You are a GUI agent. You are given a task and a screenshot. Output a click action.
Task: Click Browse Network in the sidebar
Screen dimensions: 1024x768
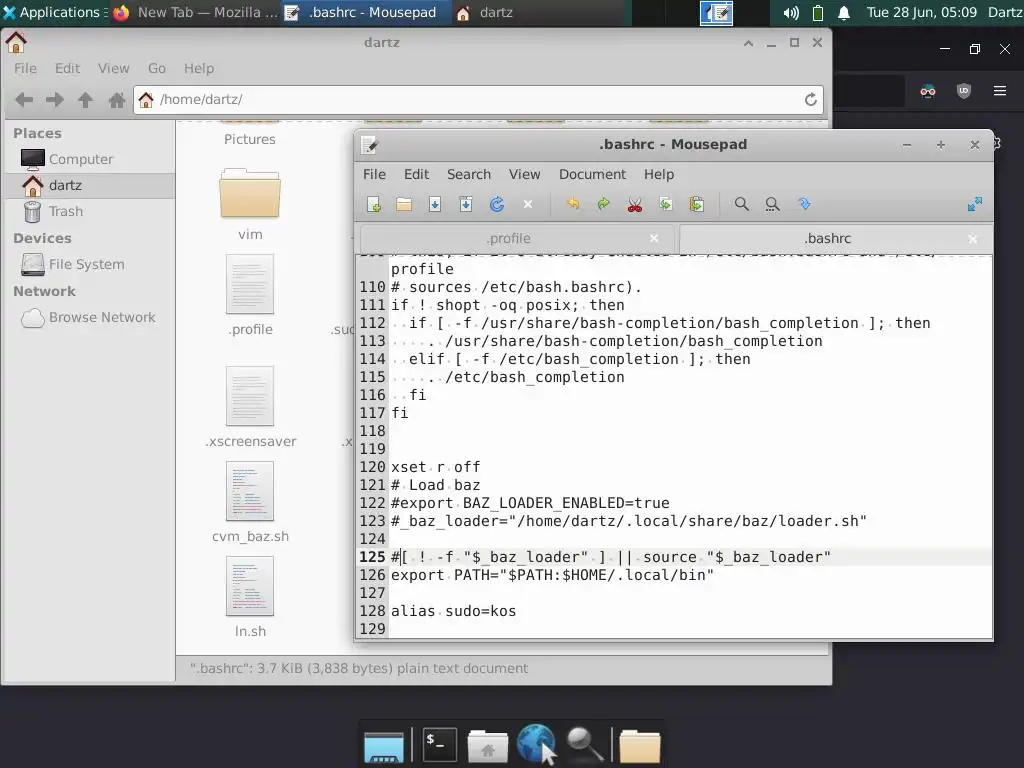(x=89, y=317)
